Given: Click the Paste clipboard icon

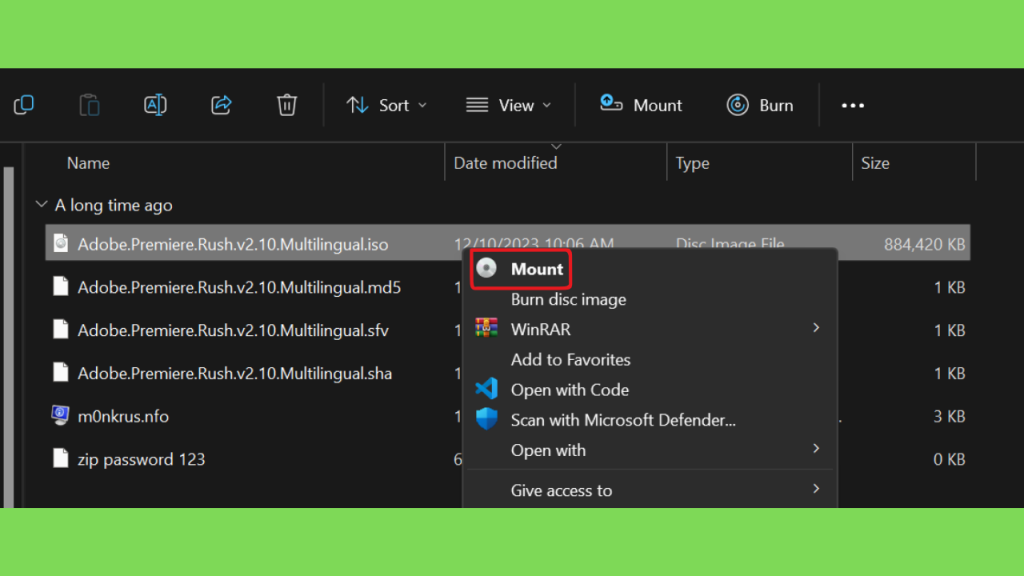Looking at the screenshot, I should coord(89,104).
